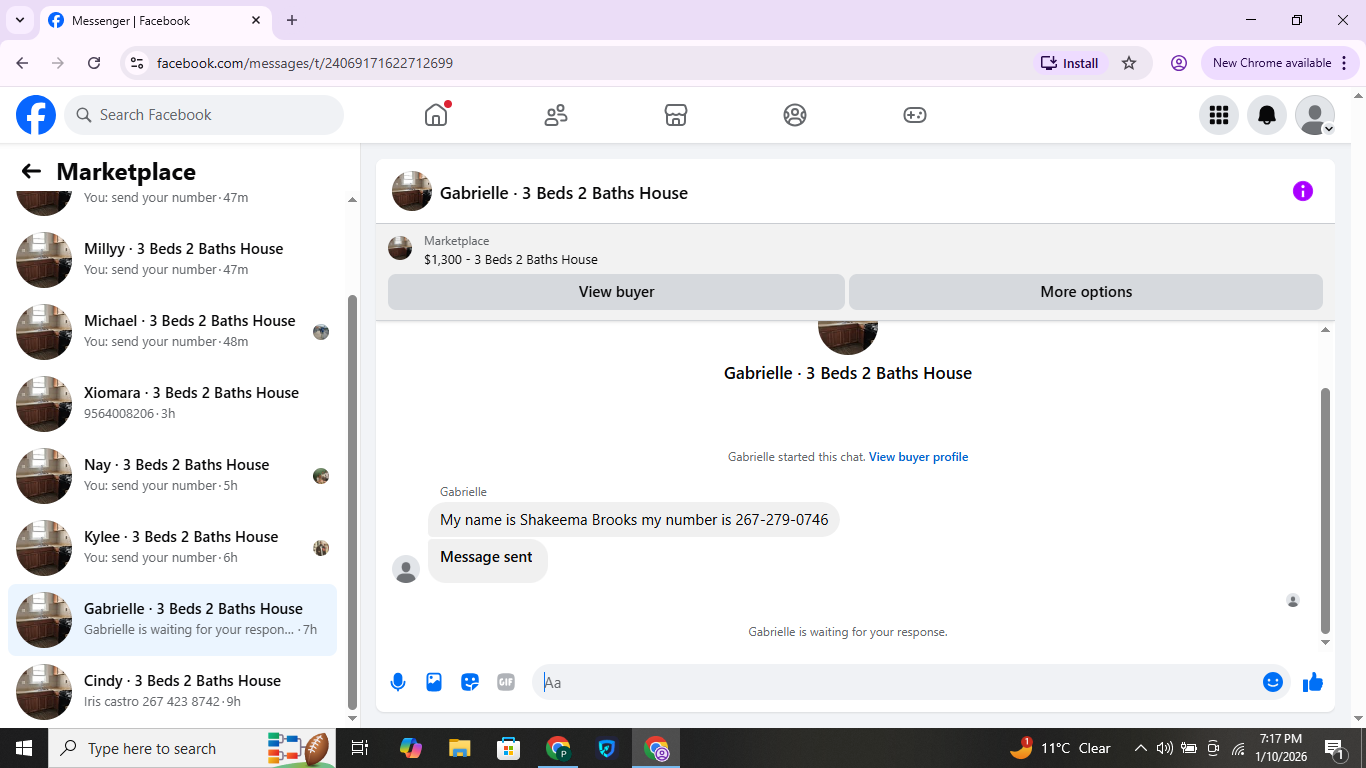Open the Nay conversation
Screen dimensions: 1366x768
click(x=172, y=476)
